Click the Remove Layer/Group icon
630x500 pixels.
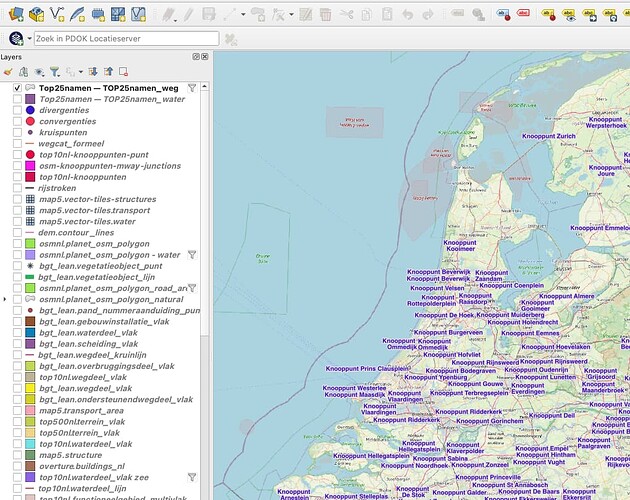click(123, 72)
